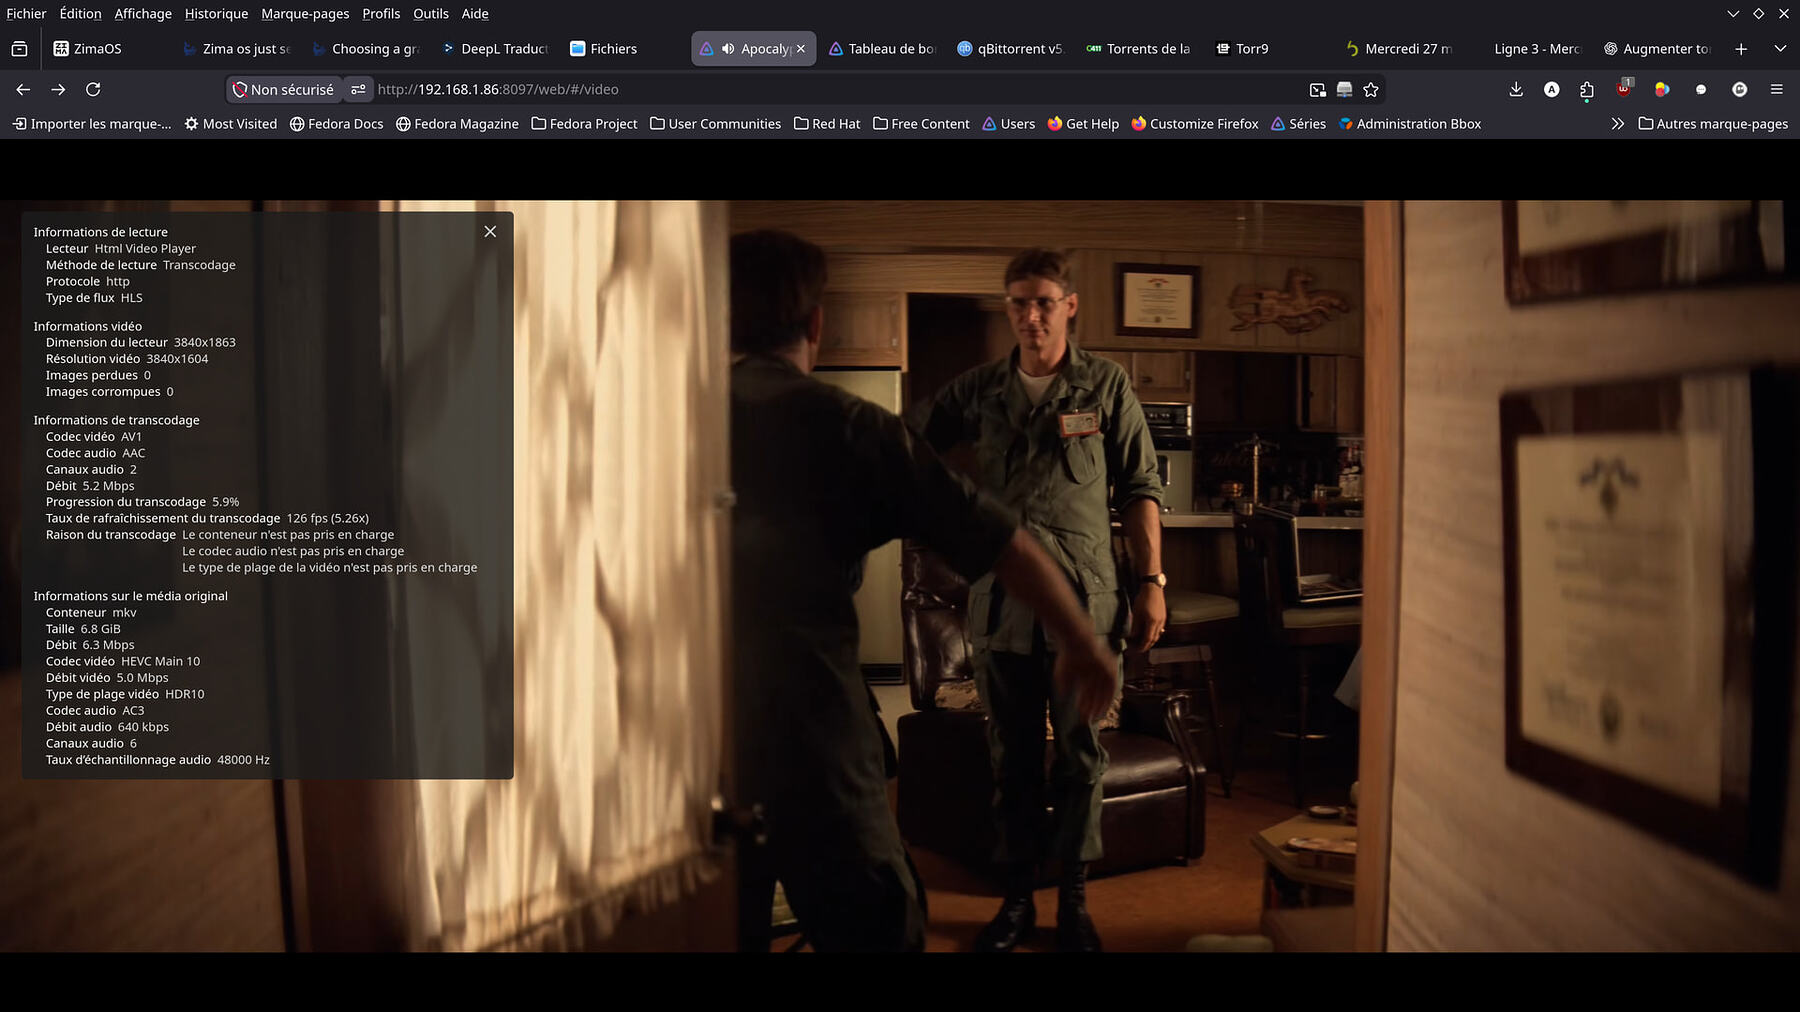Open the User Communities bookmarks folder

tap(715, 124)
